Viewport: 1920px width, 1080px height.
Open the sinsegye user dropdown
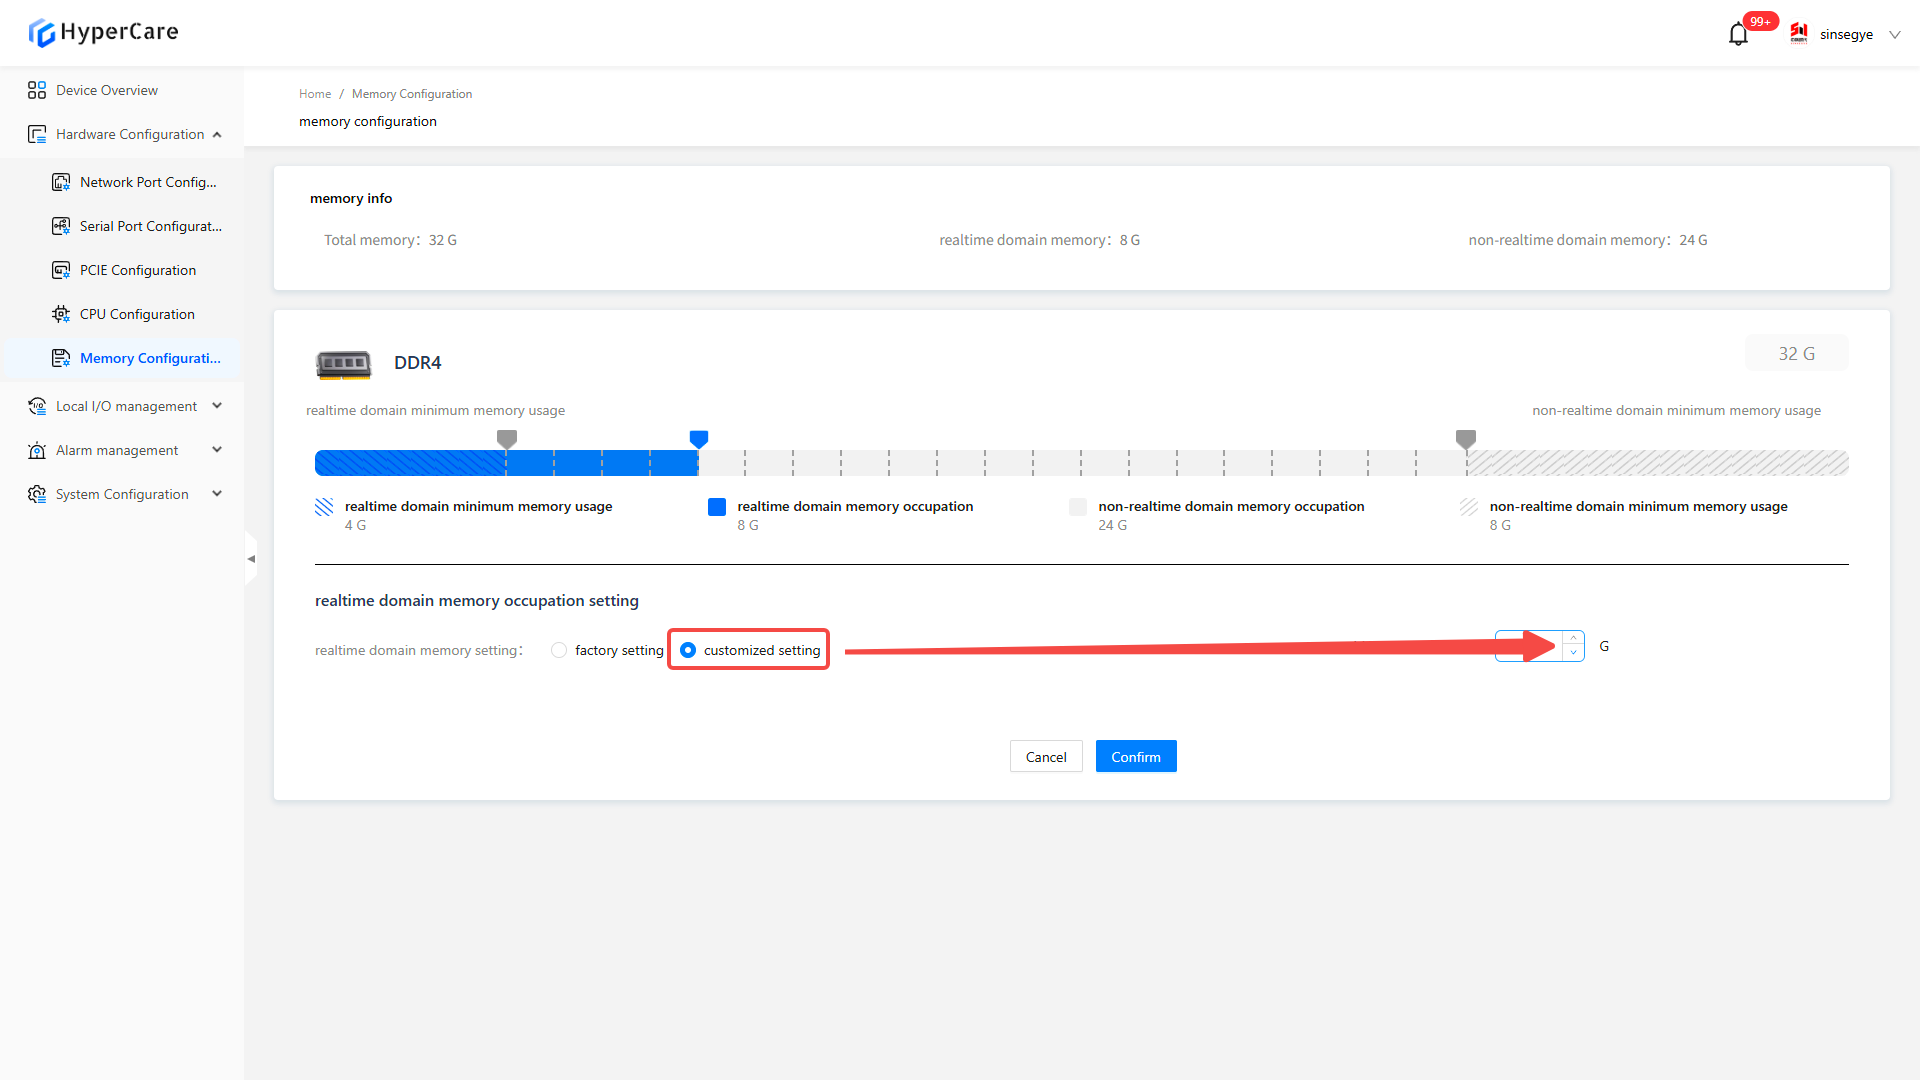pos(1846,35)
